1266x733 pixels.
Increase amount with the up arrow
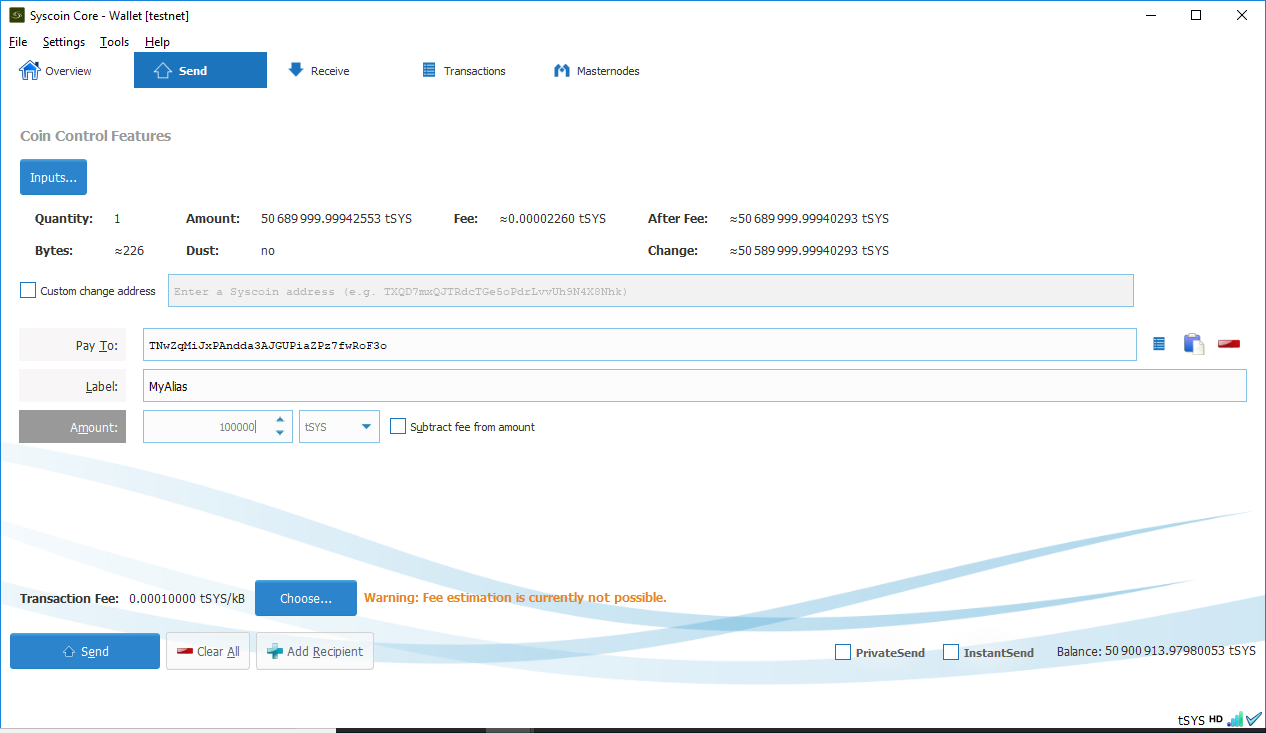pos(280,420)
